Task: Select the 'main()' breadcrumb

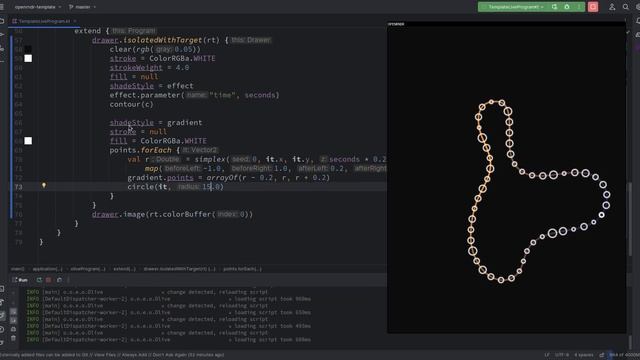Action: (x=18, y=269)
